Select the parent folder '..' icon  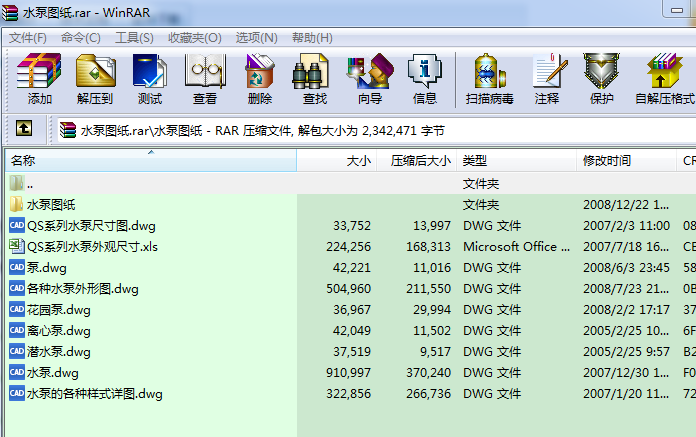click(16, 183)
